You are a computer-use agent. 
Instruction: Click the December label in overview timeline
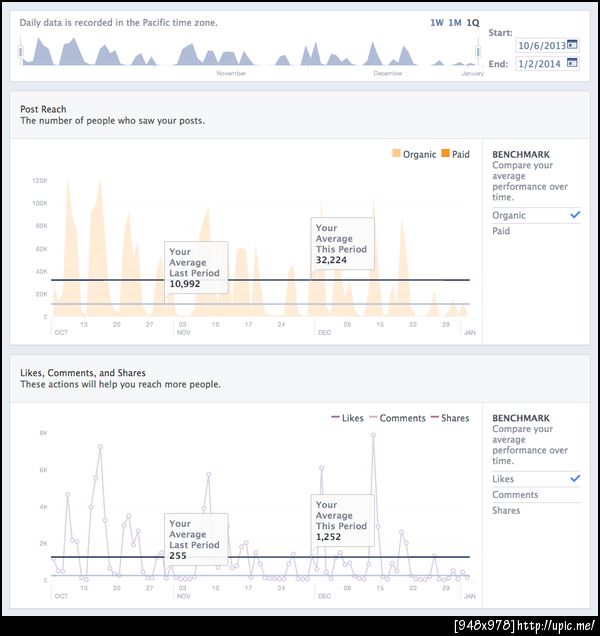point(388,73)
